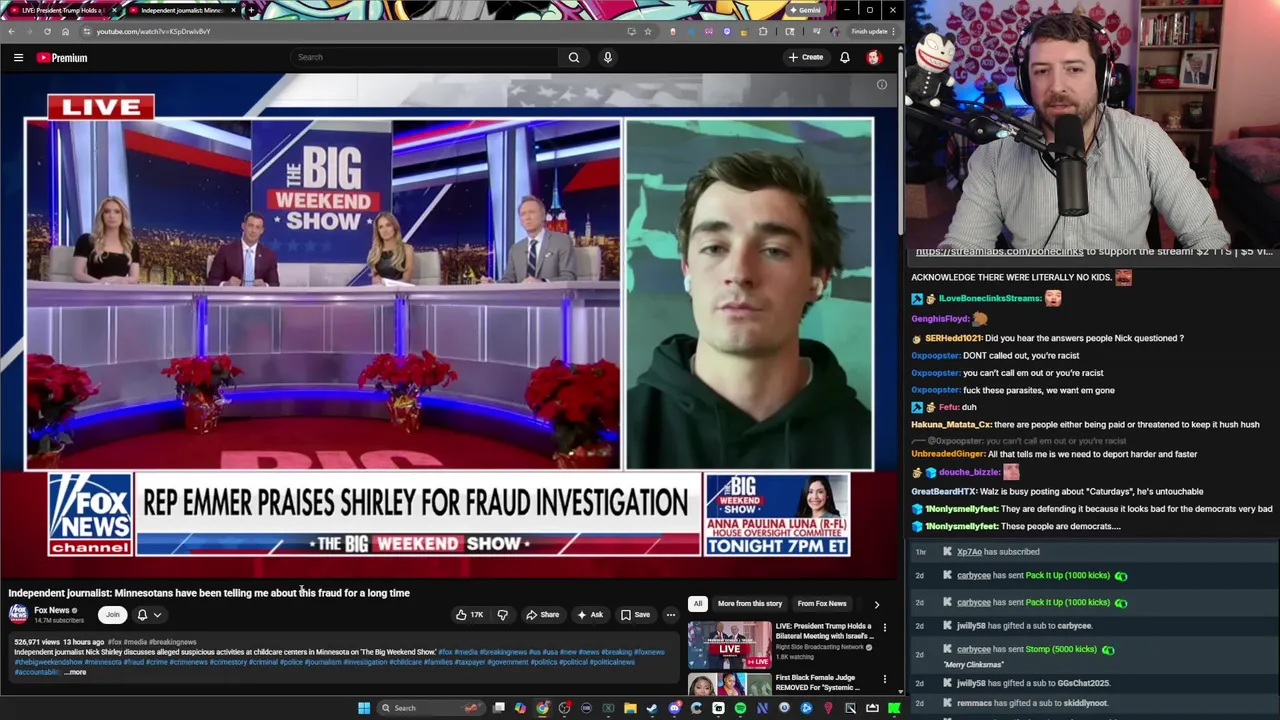Open Discord from the taskbar

point(674,708)
